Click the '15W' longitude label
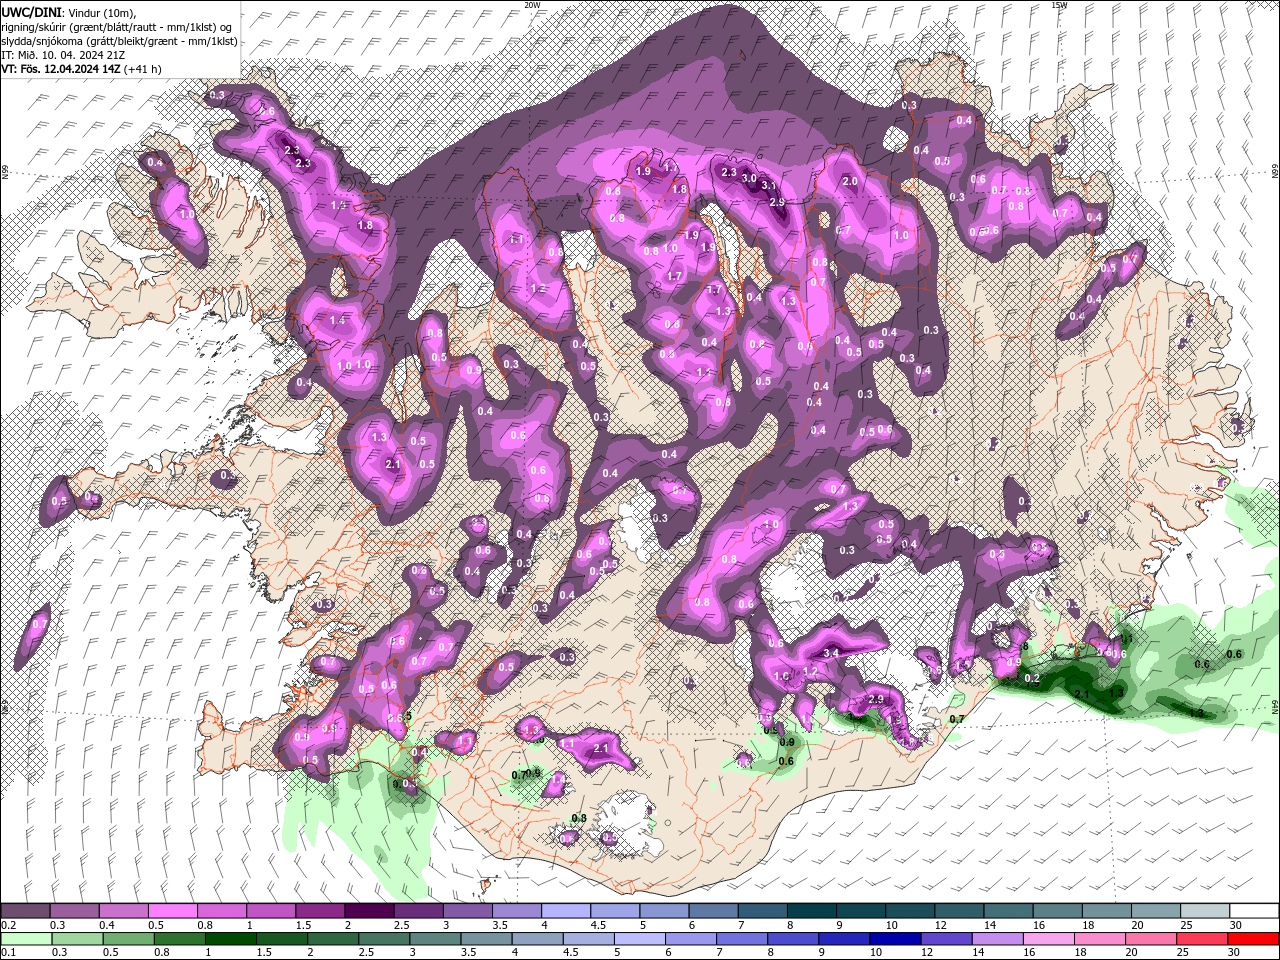Image resolution: width=1280 pixels, height=960 pixels. point(1059,5)
